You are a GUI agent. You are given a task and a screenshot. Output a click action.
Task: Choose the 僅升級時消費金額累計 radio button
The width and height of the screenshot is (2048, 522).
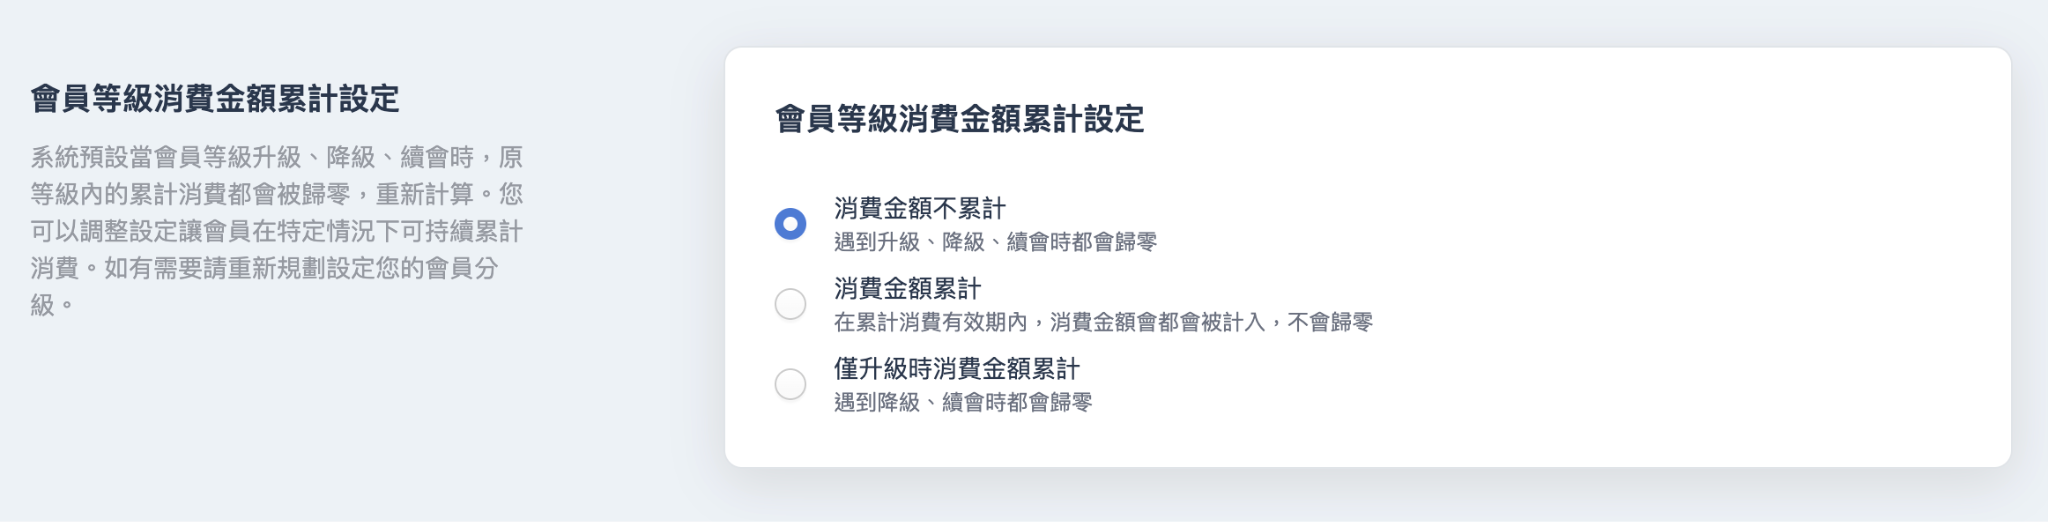(790, 384)
